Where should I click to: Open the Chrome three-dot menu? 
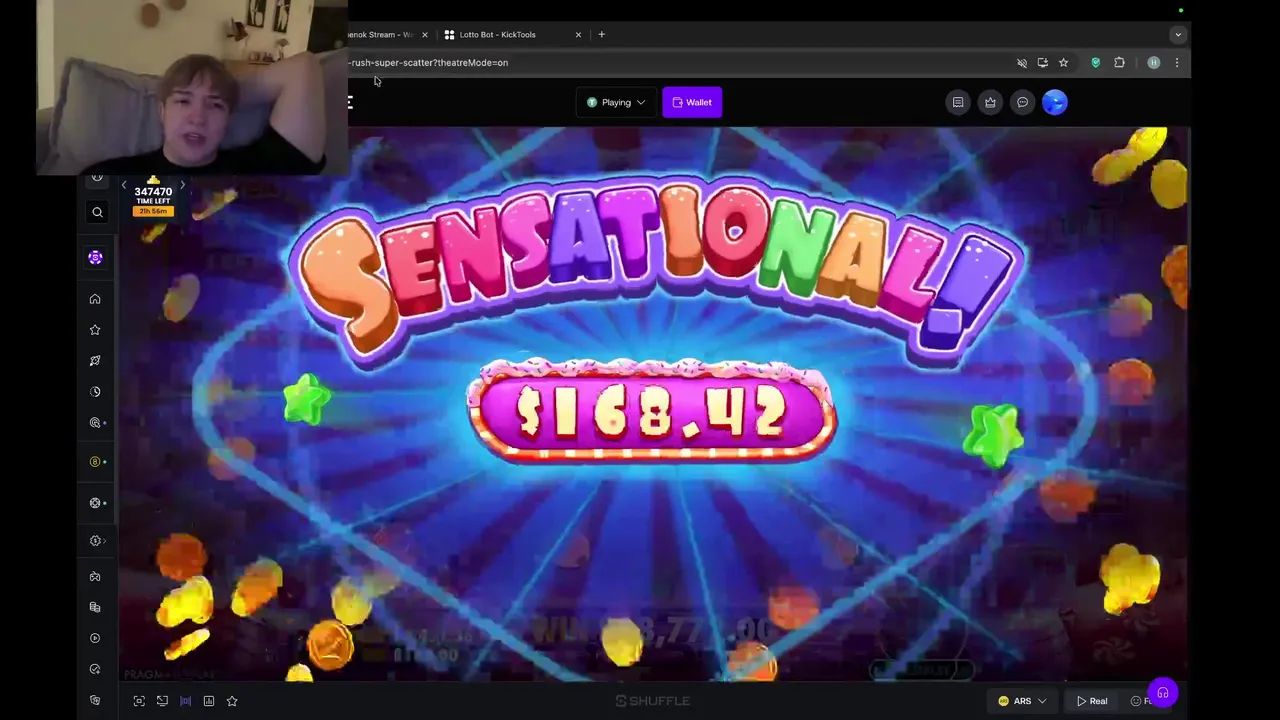pos(1176,62)
